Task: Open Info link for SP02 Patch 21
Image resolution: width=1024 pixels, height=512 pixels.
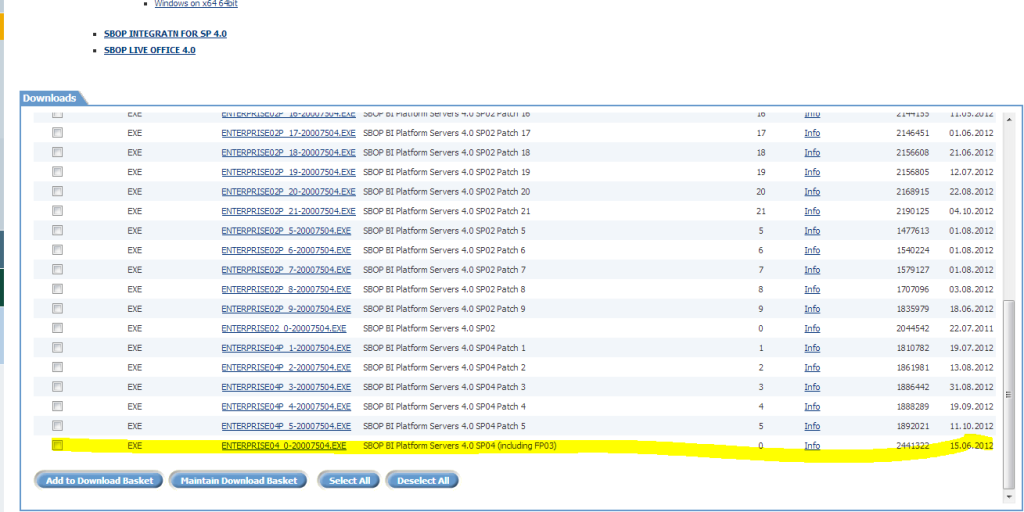Action: [x=812, y=212]
